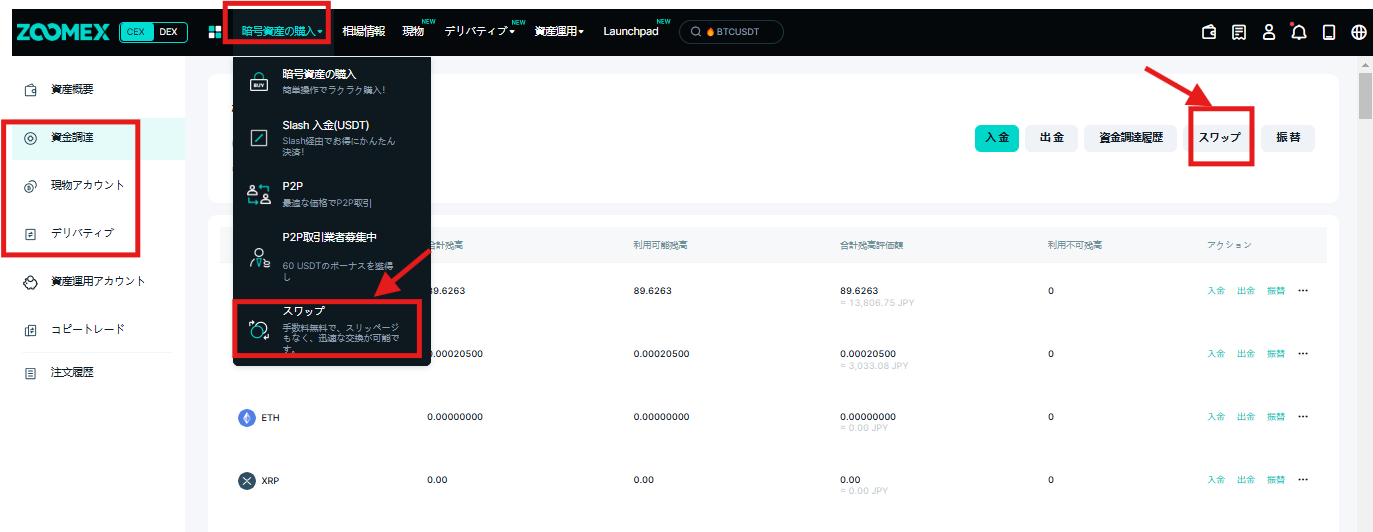Open three-dot more actions for ETH row
Viewport: 1373px width, 532px height.
click(1302, 417)
